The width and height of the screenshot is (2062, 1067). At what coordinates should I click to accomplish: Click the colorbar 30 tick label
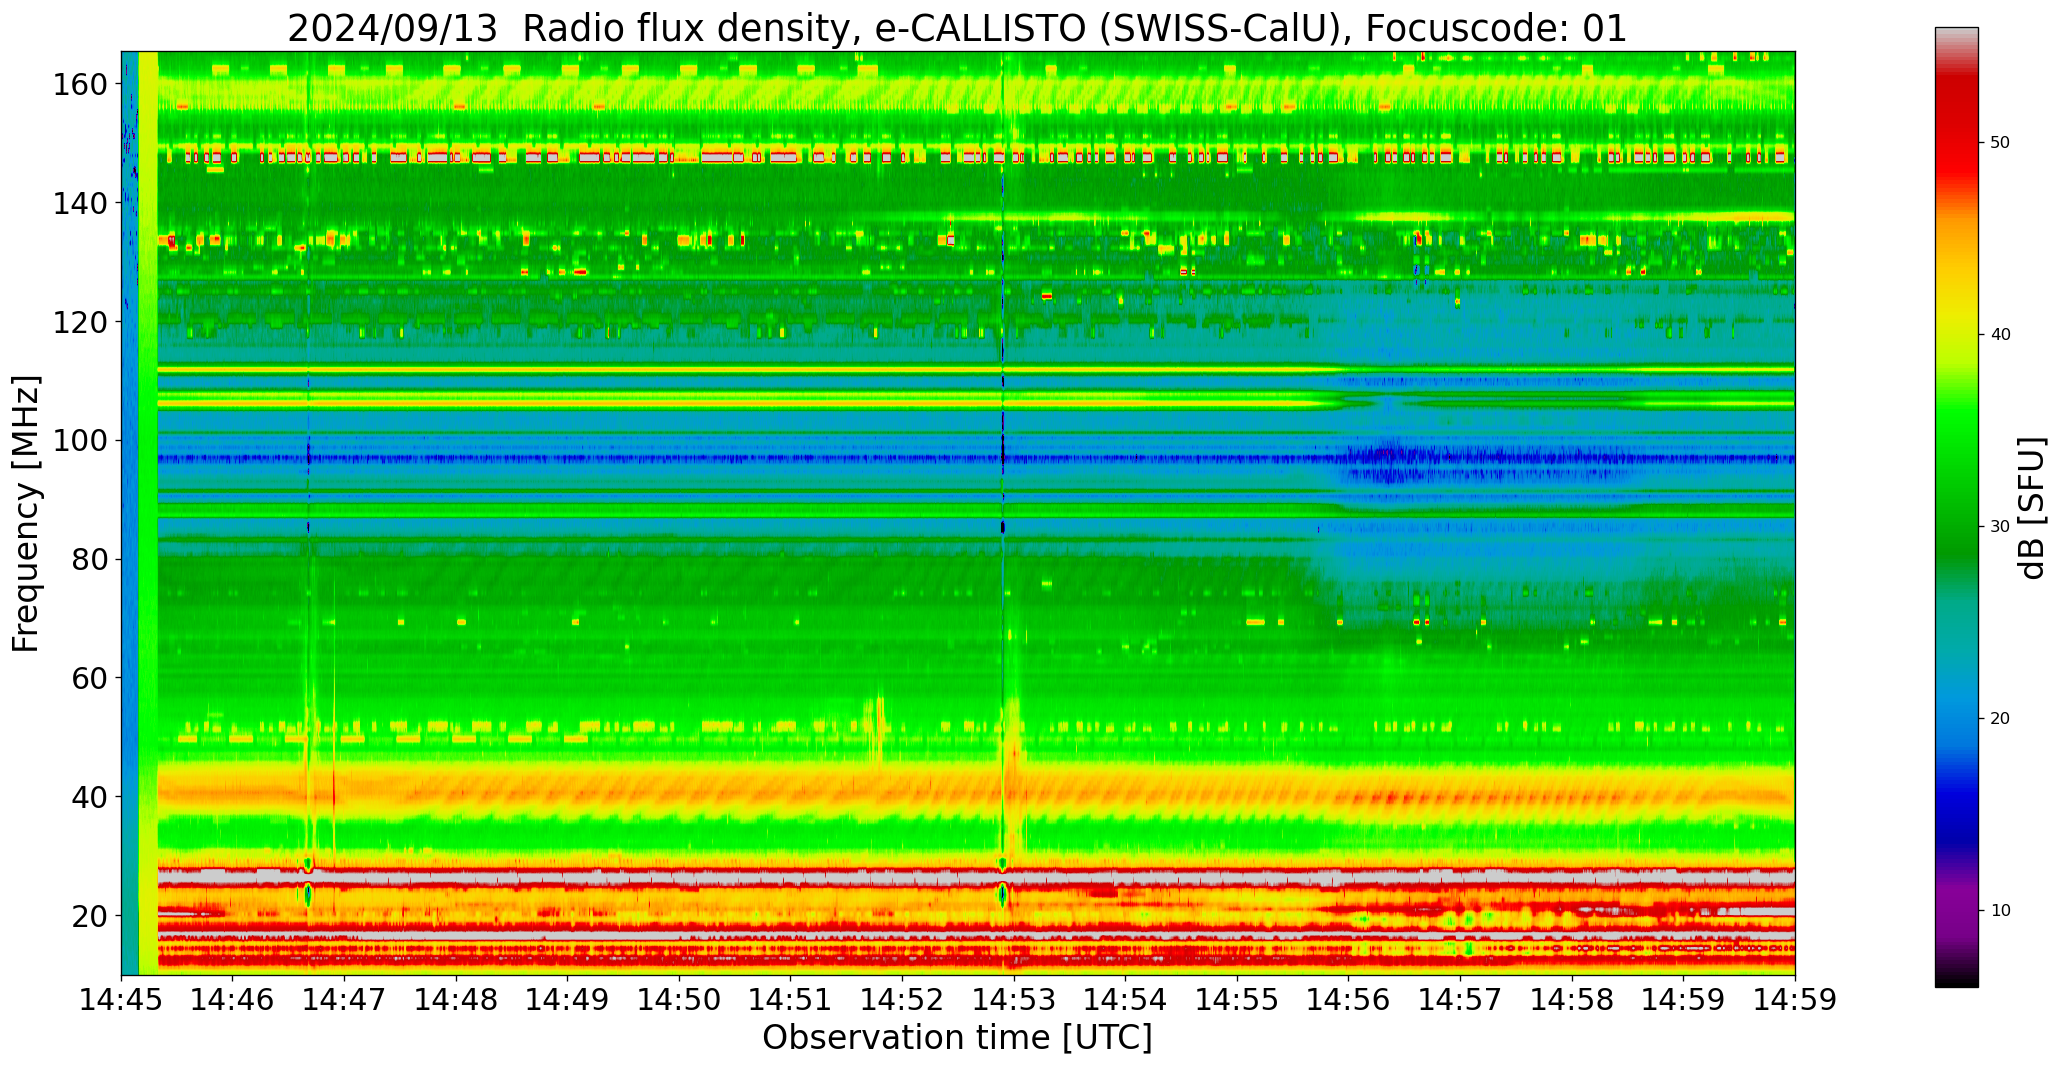point(2000,527)
